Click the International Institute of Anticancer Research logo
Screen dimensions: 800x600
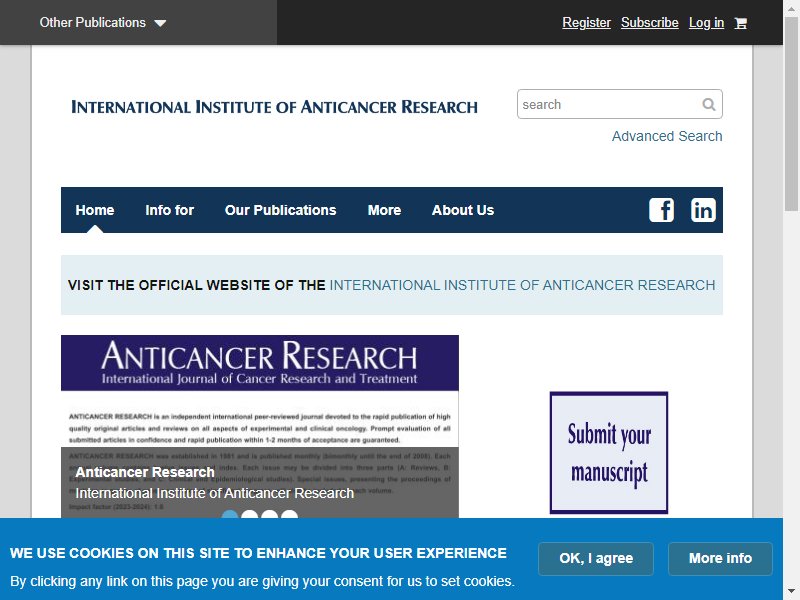(274, 107)
